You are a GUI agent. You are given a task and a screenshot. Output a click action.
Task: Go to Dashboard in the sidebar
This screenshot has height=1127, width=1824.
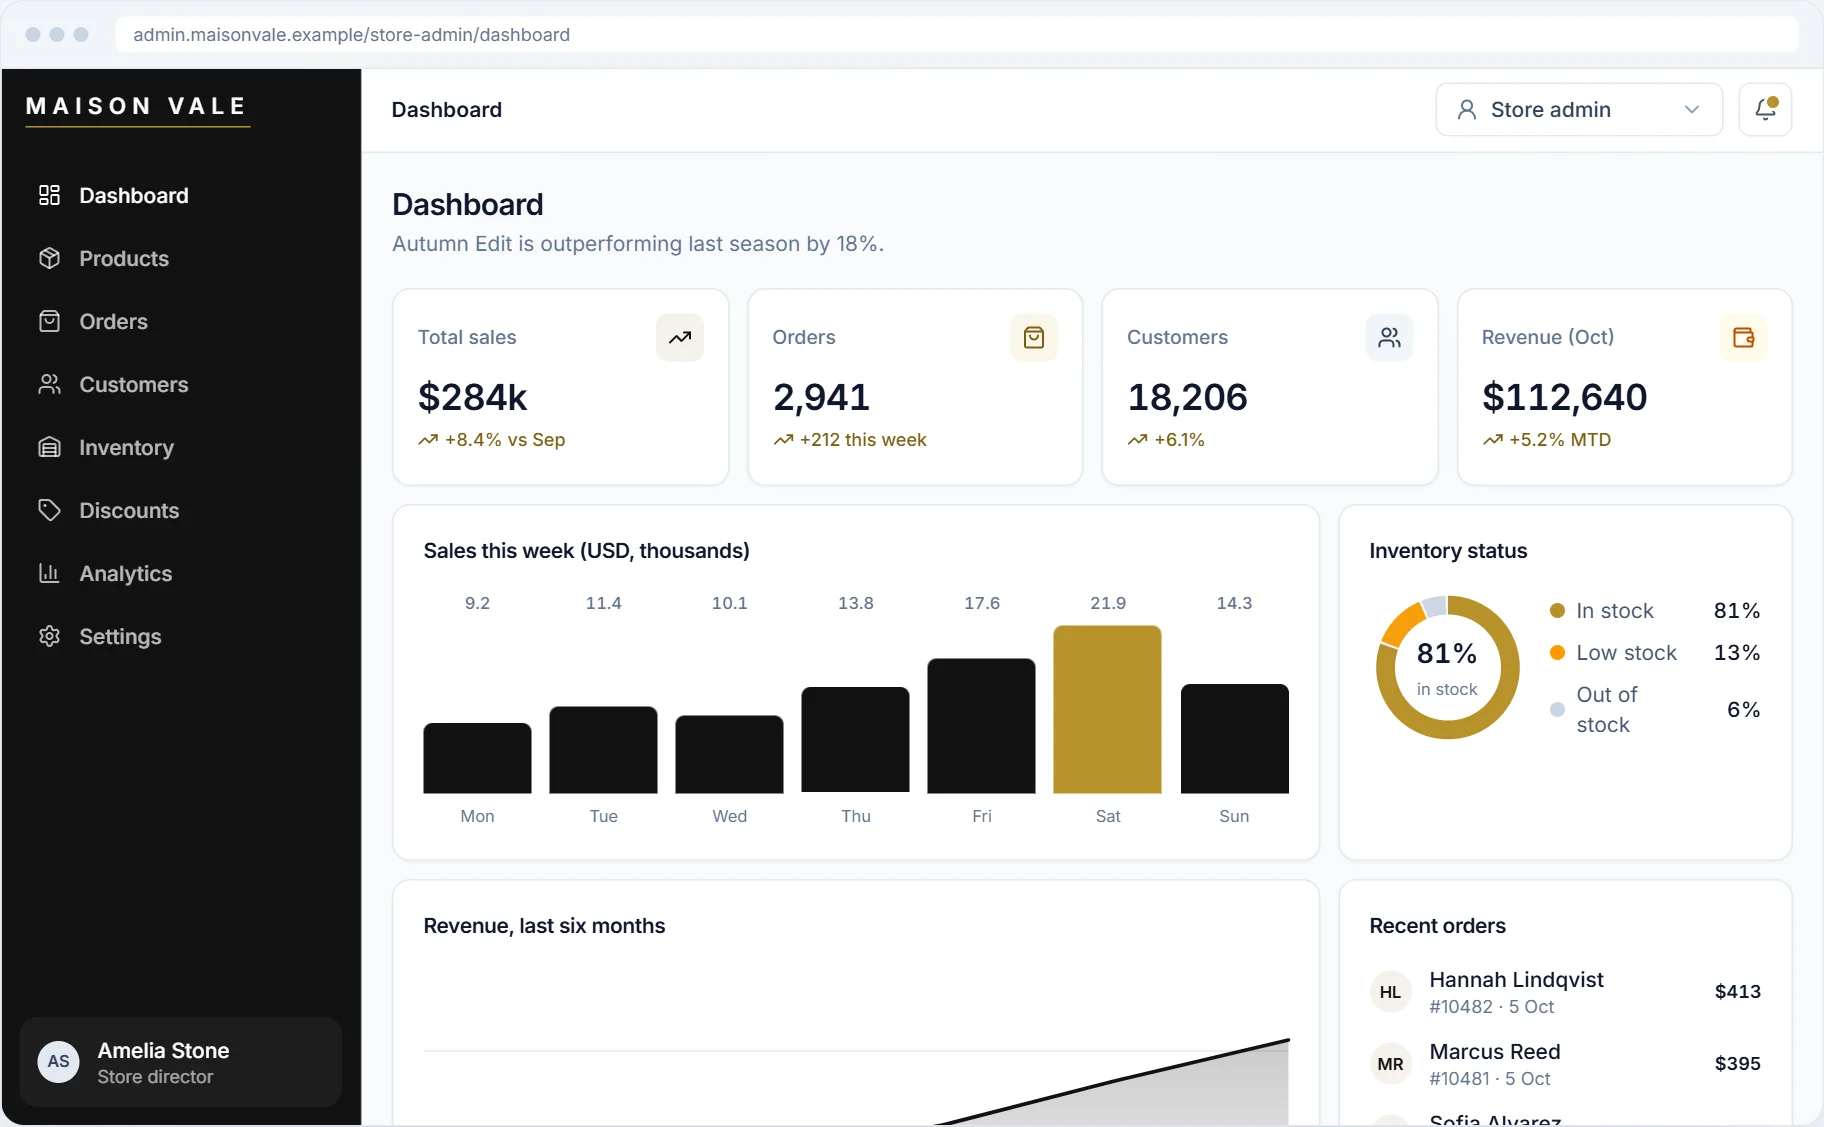[181, 195]
